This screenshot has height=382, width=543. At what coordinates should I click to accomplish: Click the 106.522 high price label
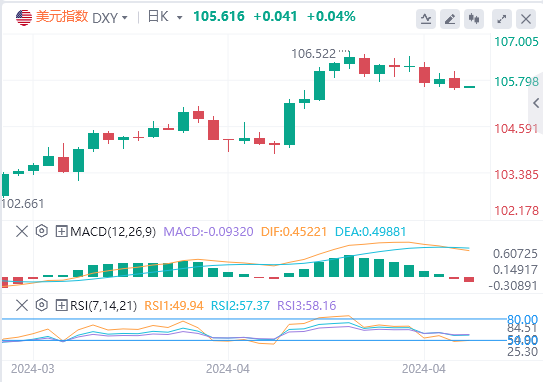(x=314, y=54)
